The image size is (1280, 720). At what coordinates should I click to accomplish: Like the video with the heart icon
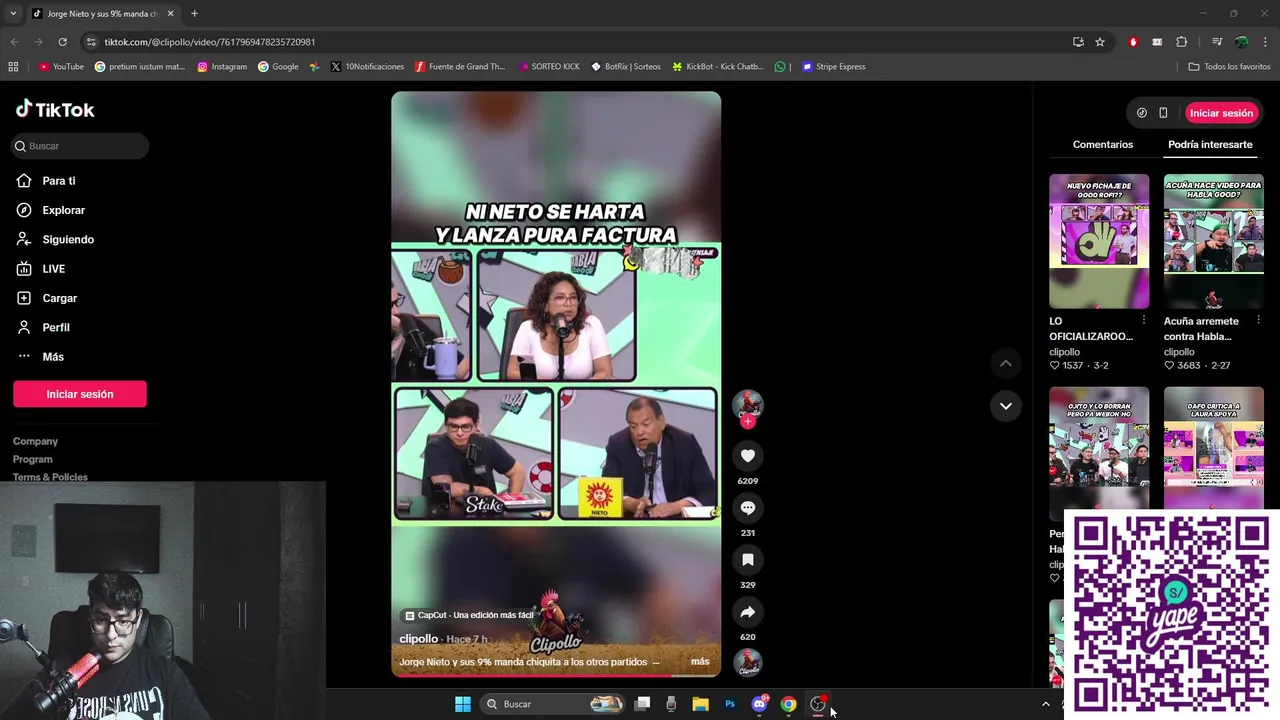coord(747,456)
